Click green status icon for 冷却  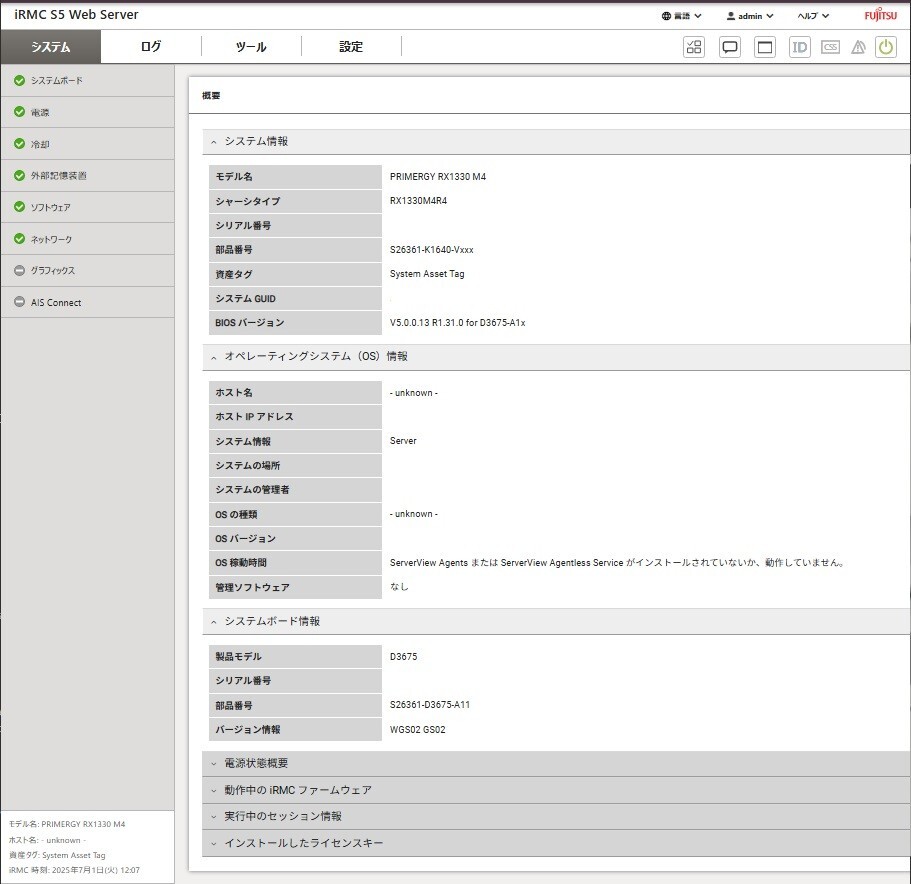tap(19, 143)
